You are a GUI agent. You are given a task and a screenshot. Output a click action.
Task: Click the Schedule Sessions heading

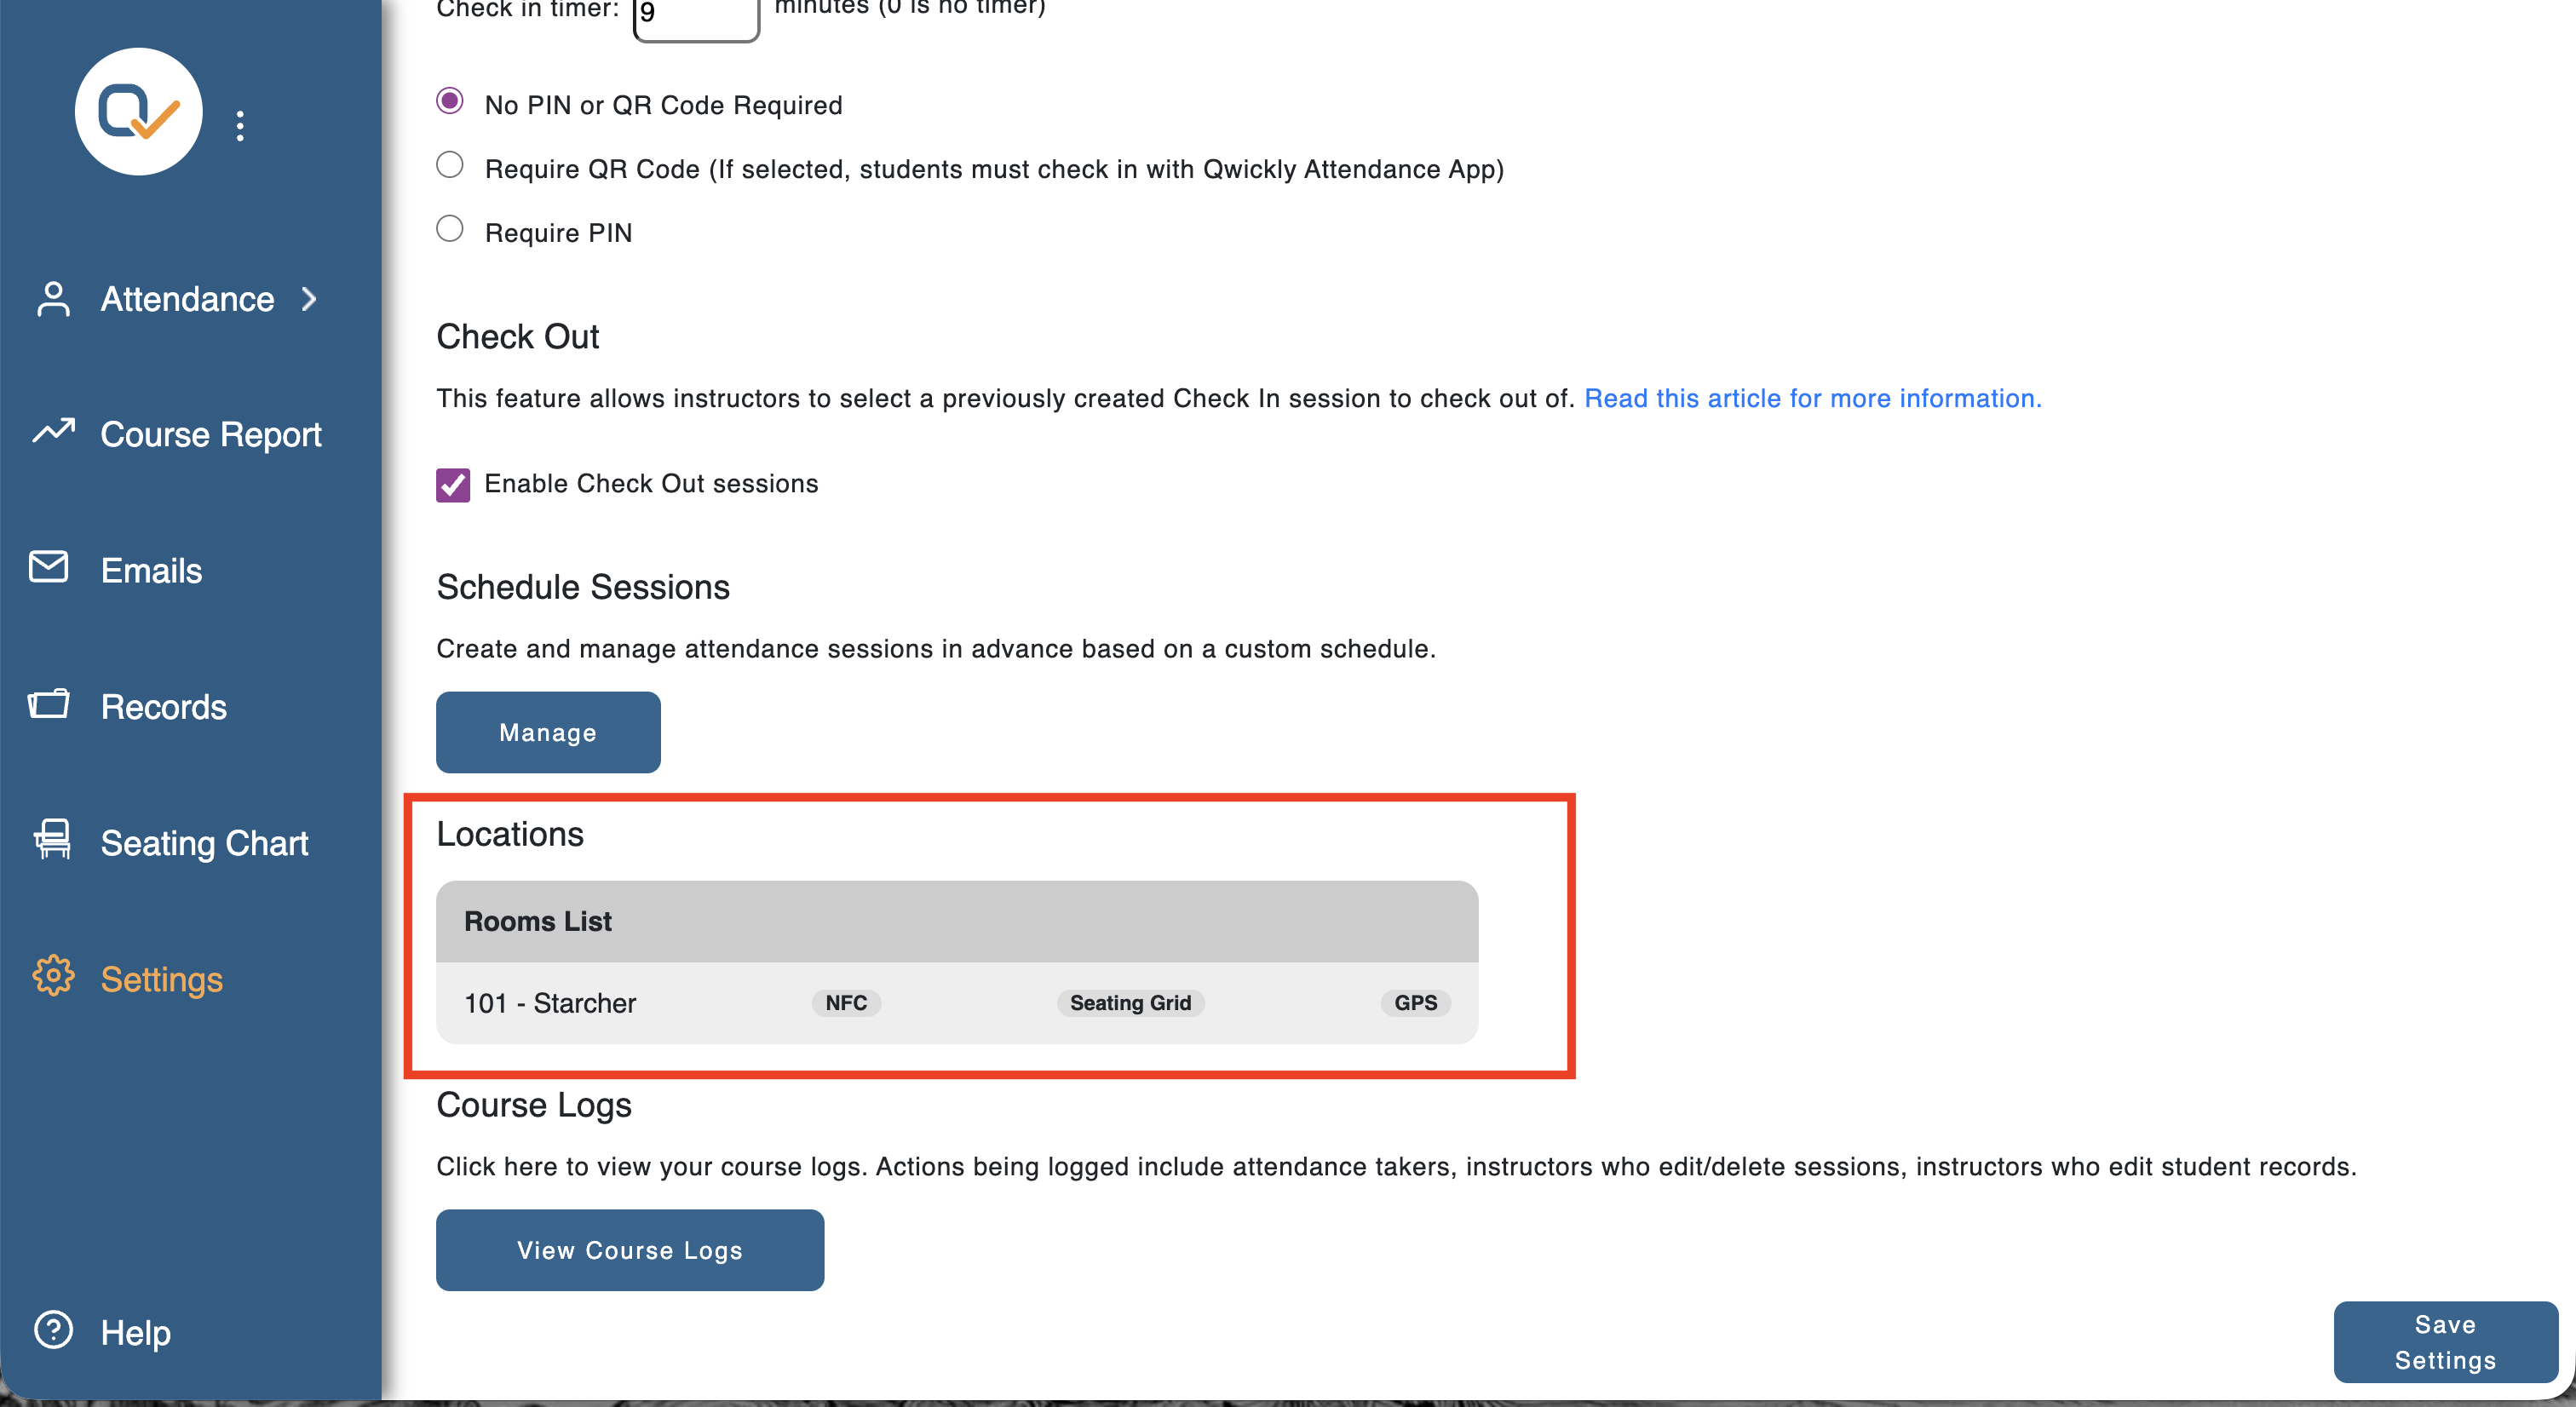[x=583, y=587]
